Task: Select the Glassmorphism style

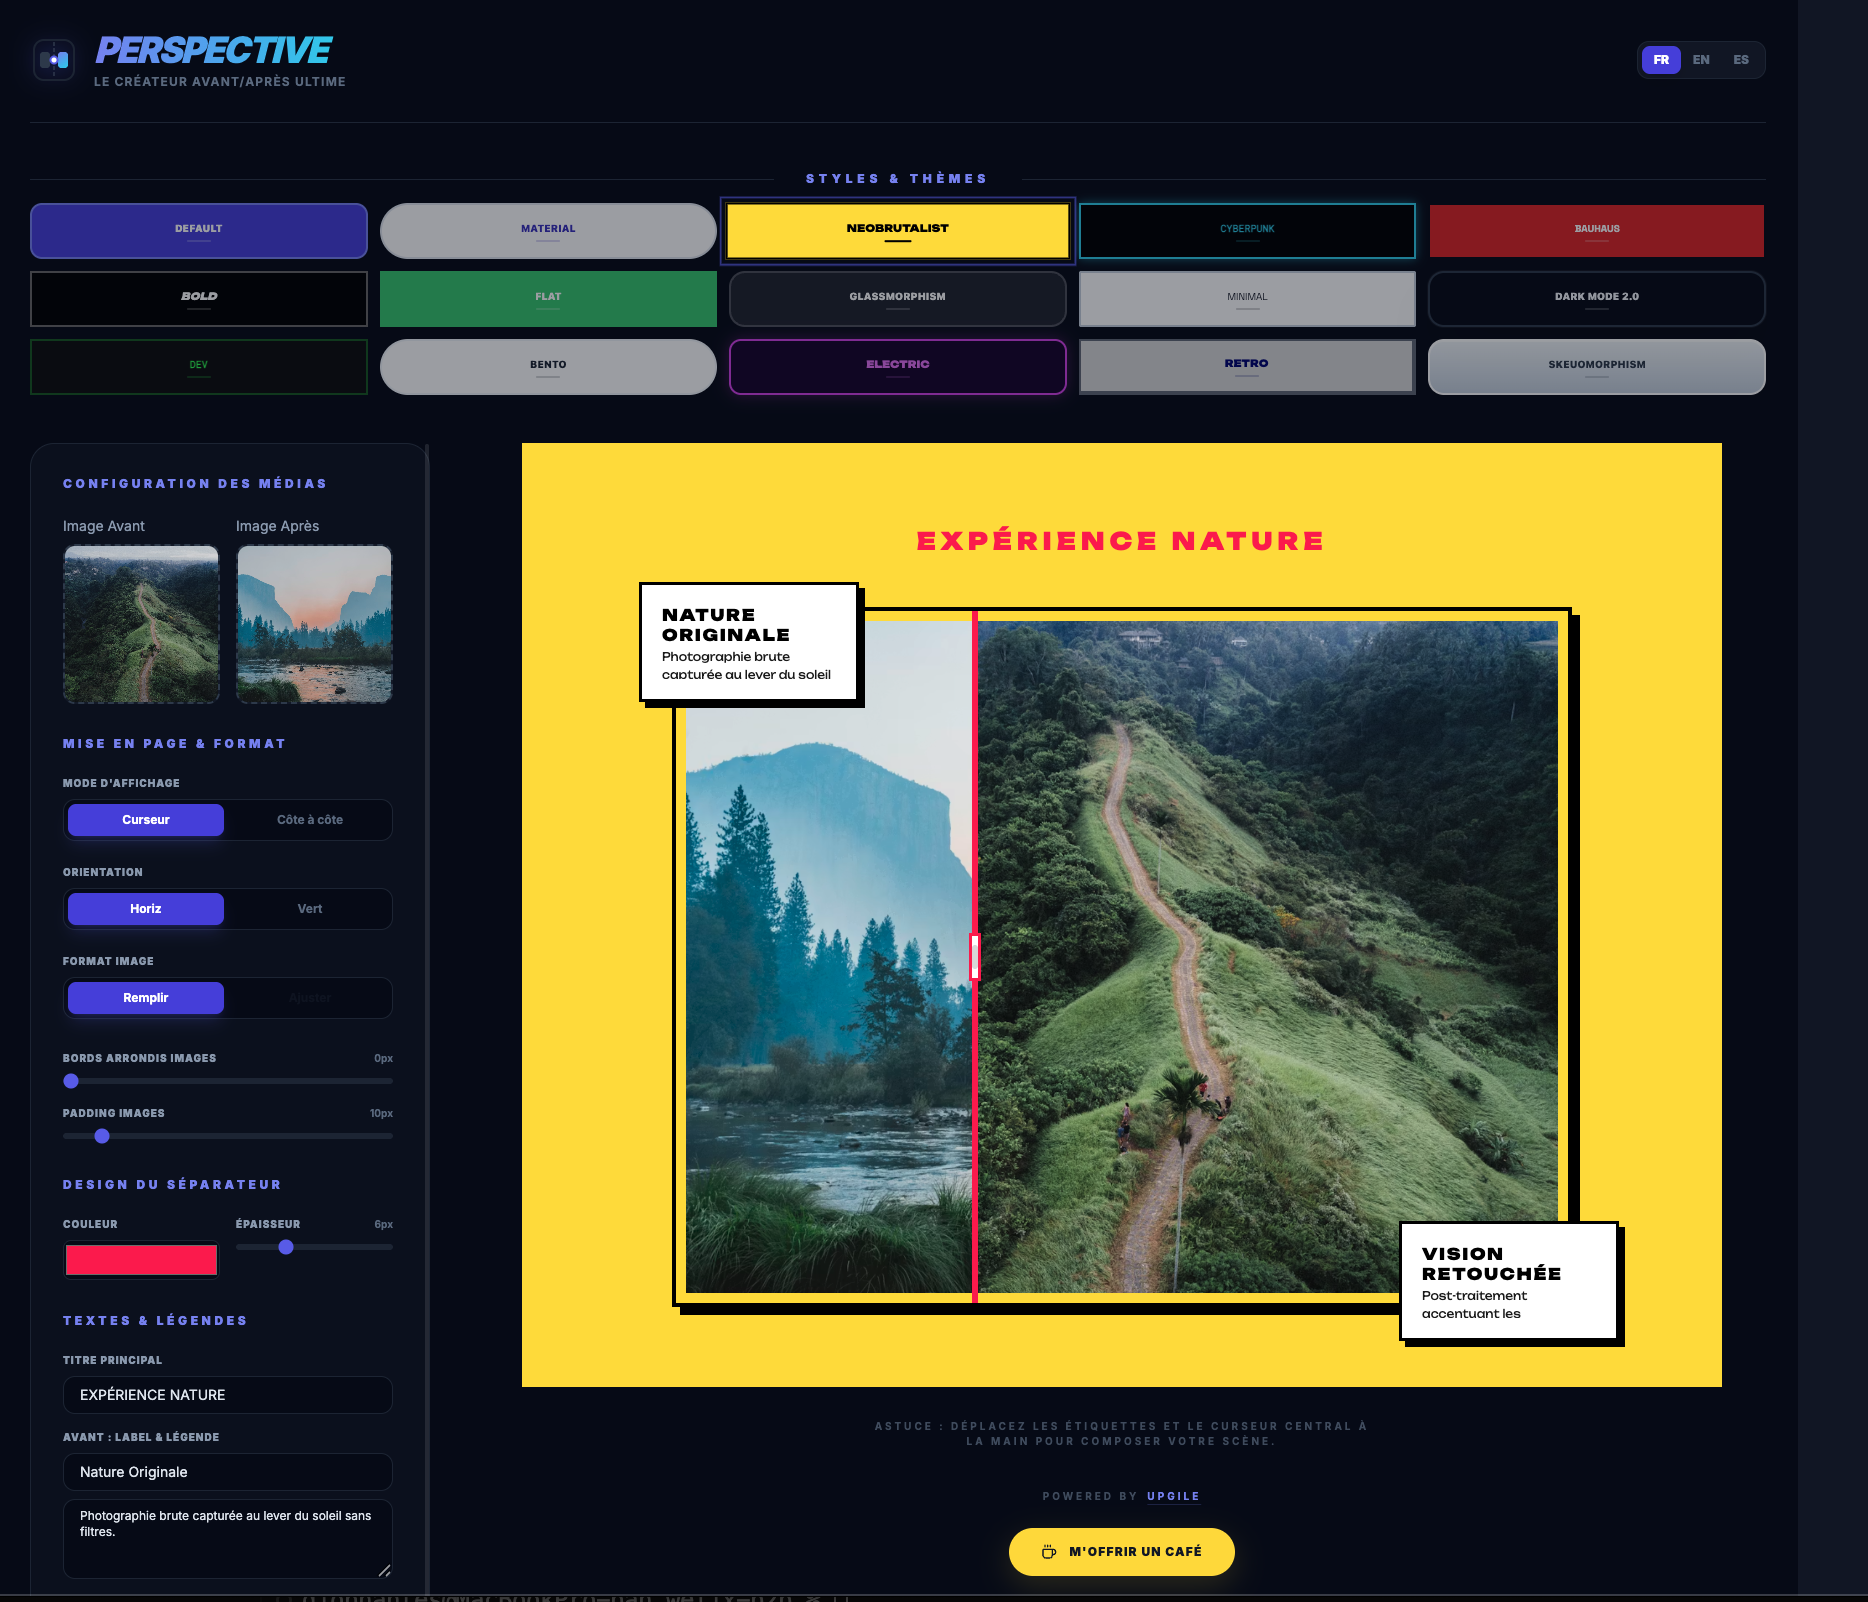Action: point(897,298)
